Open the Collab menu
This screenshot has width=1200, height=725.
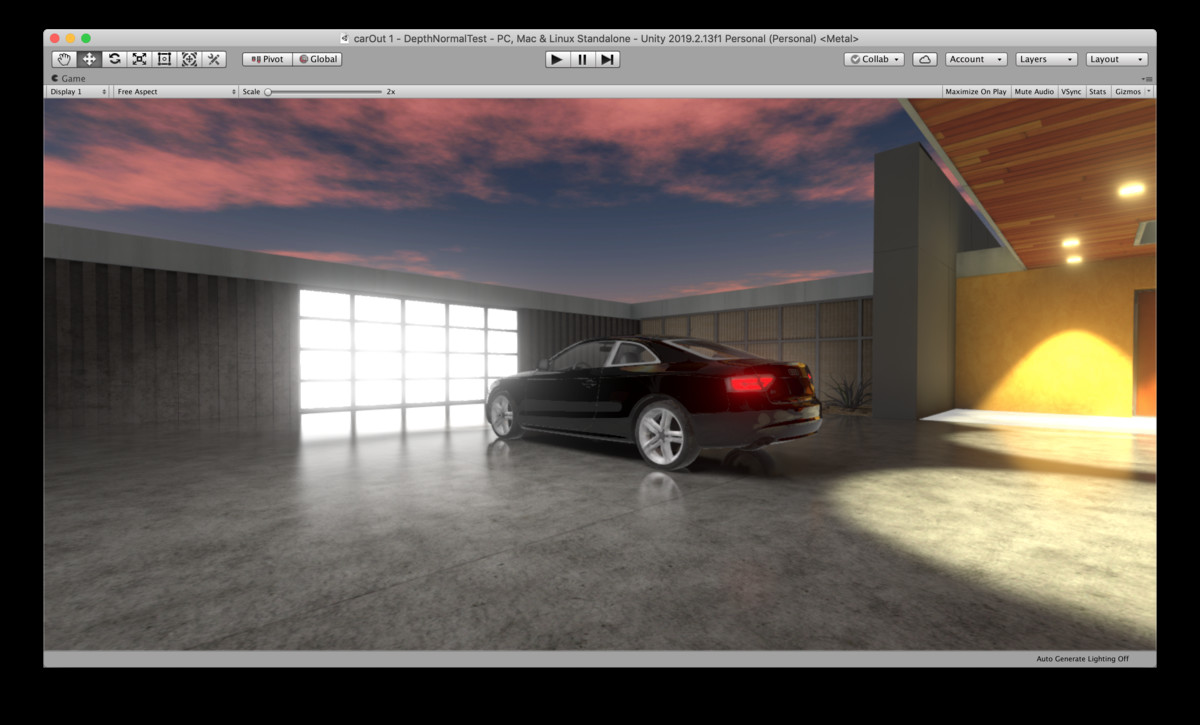[873, 59]
